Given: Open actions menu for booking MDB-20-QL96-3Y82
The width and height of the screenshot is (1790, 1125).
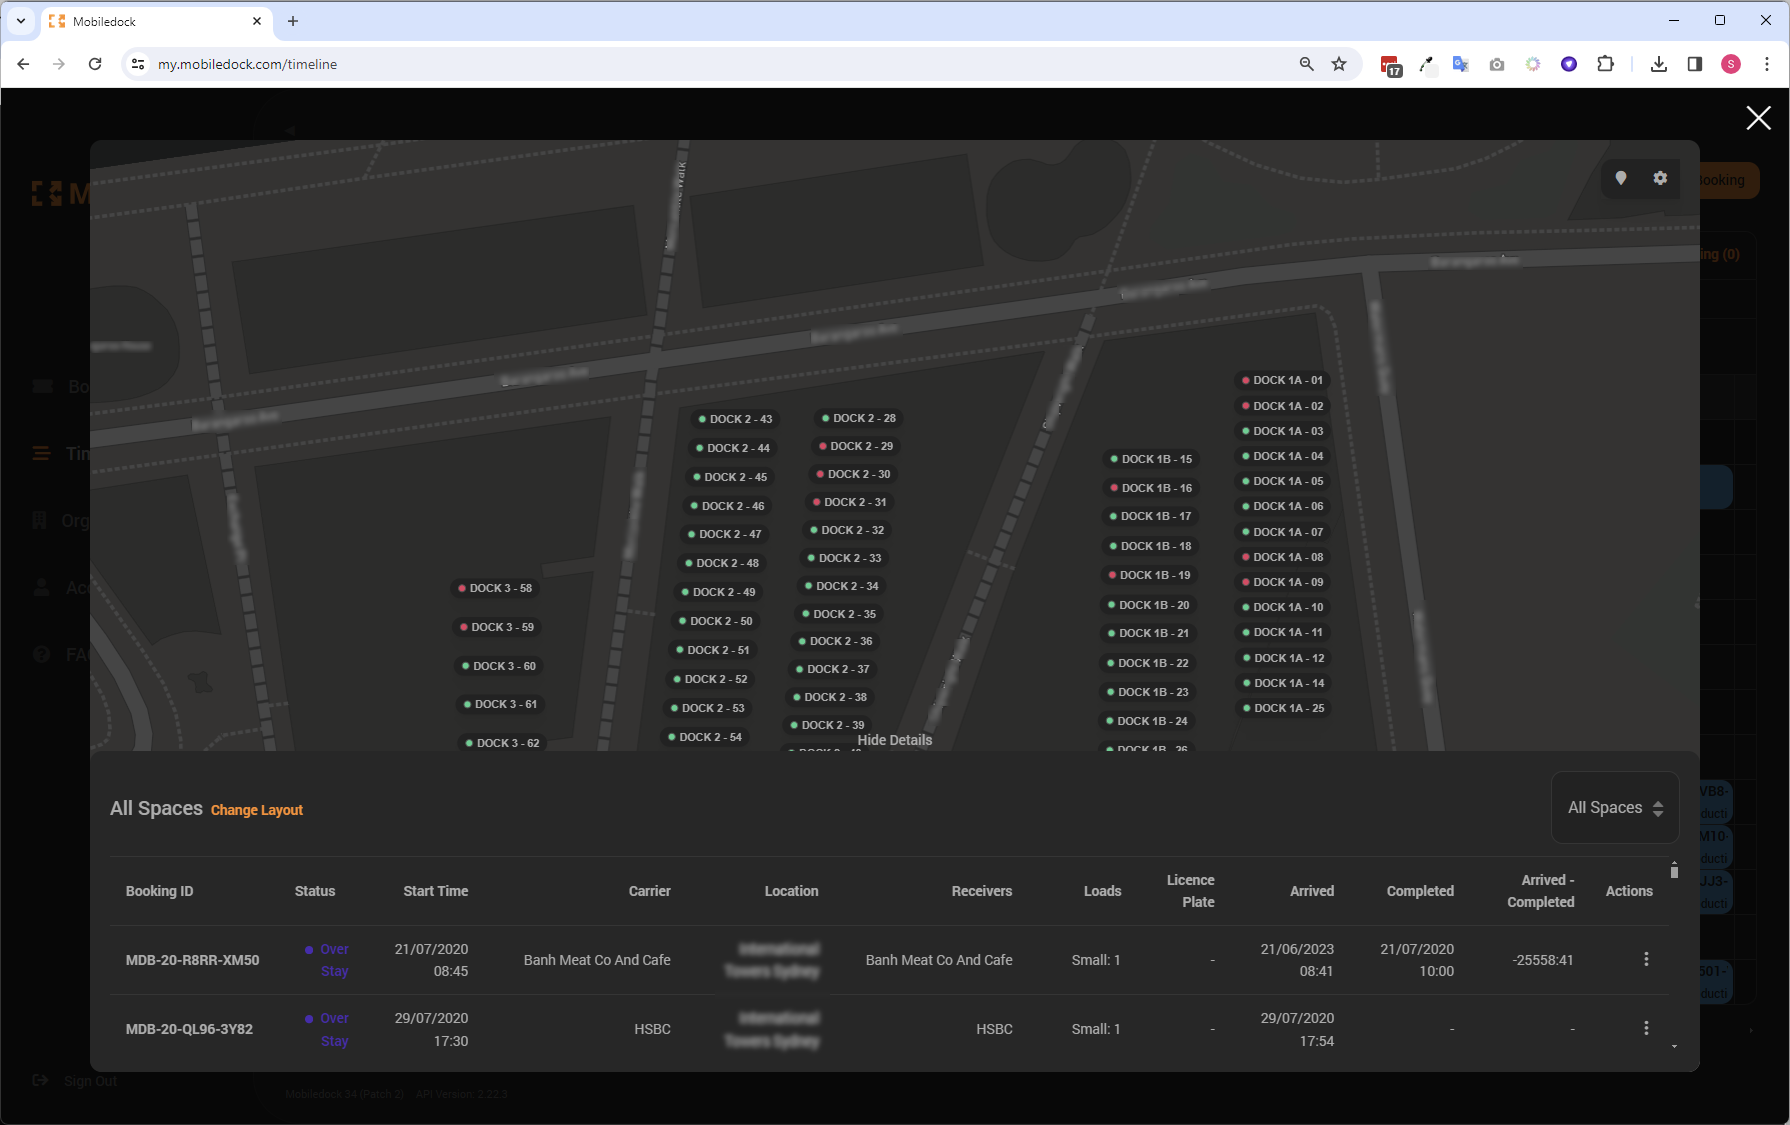Looking at the screenshot, I should click(x=1646, y=1028).
